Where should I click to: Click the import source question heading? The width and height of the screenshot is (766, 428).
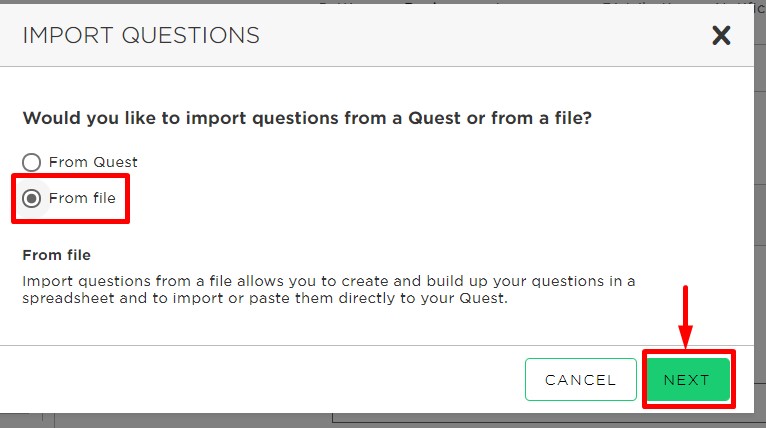coord(307,118)
